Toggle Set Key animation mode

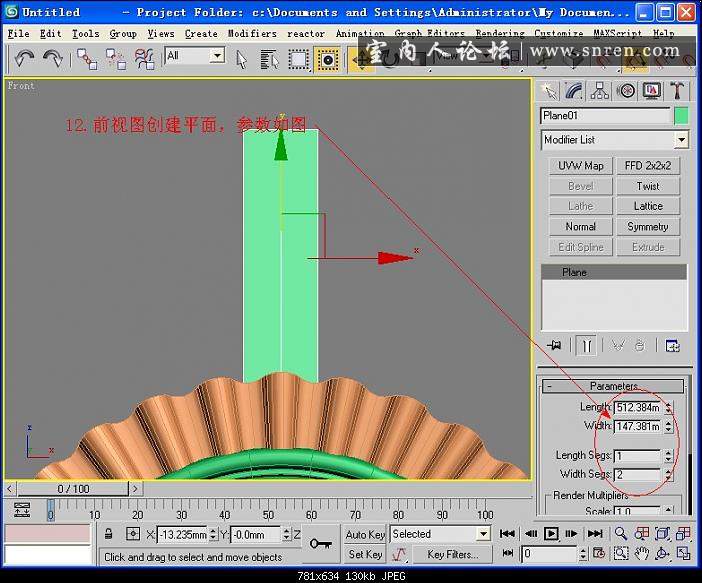[x=365, y=554]
